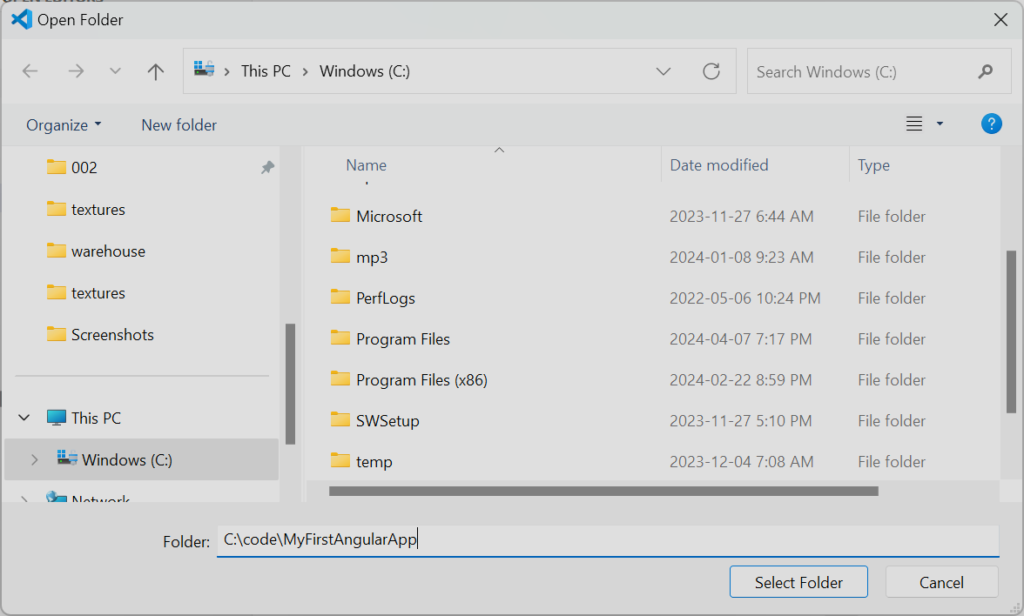Click the view layout icon
Viewport: 1024px width, 616px height.
914,124
